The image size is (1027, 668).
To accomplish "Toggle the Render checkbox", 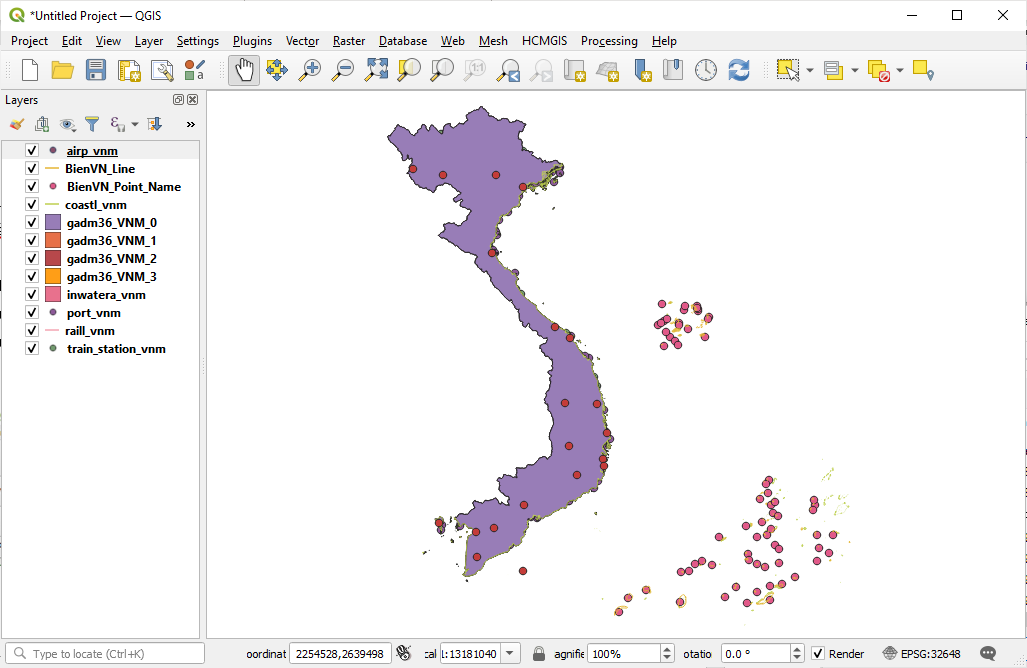I will 817,654.
